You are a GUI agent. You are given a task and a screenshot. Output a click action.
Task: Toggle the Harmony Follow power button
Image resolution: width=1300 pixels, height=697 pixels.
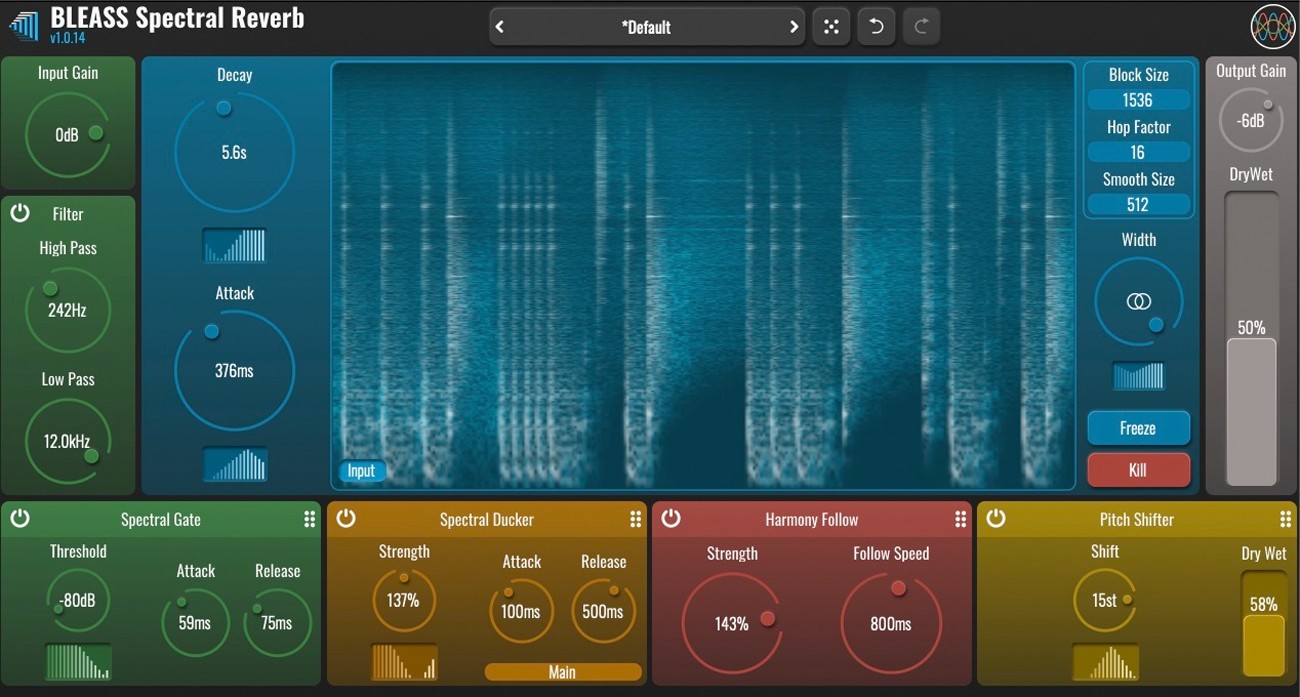coord(671,518)
